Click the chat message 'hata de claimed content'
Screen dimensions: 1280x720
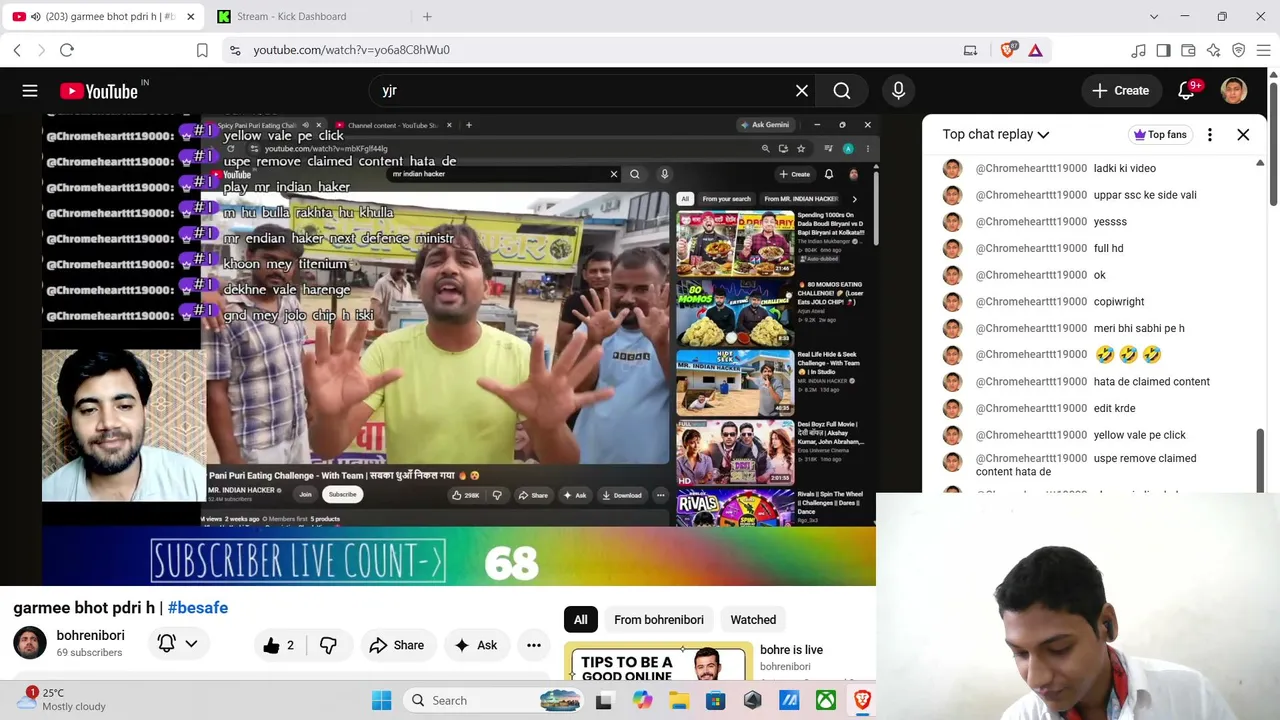point(1152,381)
